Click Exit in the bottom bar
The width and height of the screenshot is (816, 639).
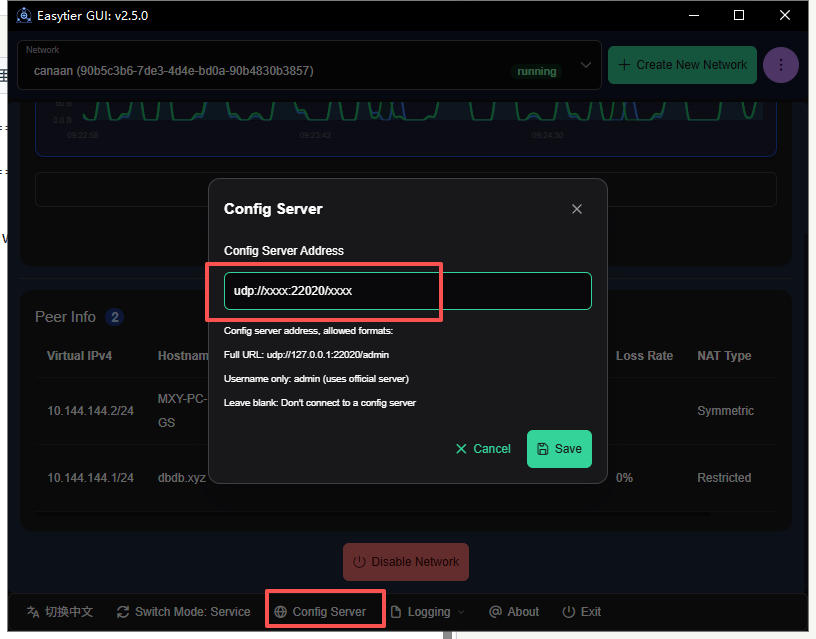click(581, 612)
